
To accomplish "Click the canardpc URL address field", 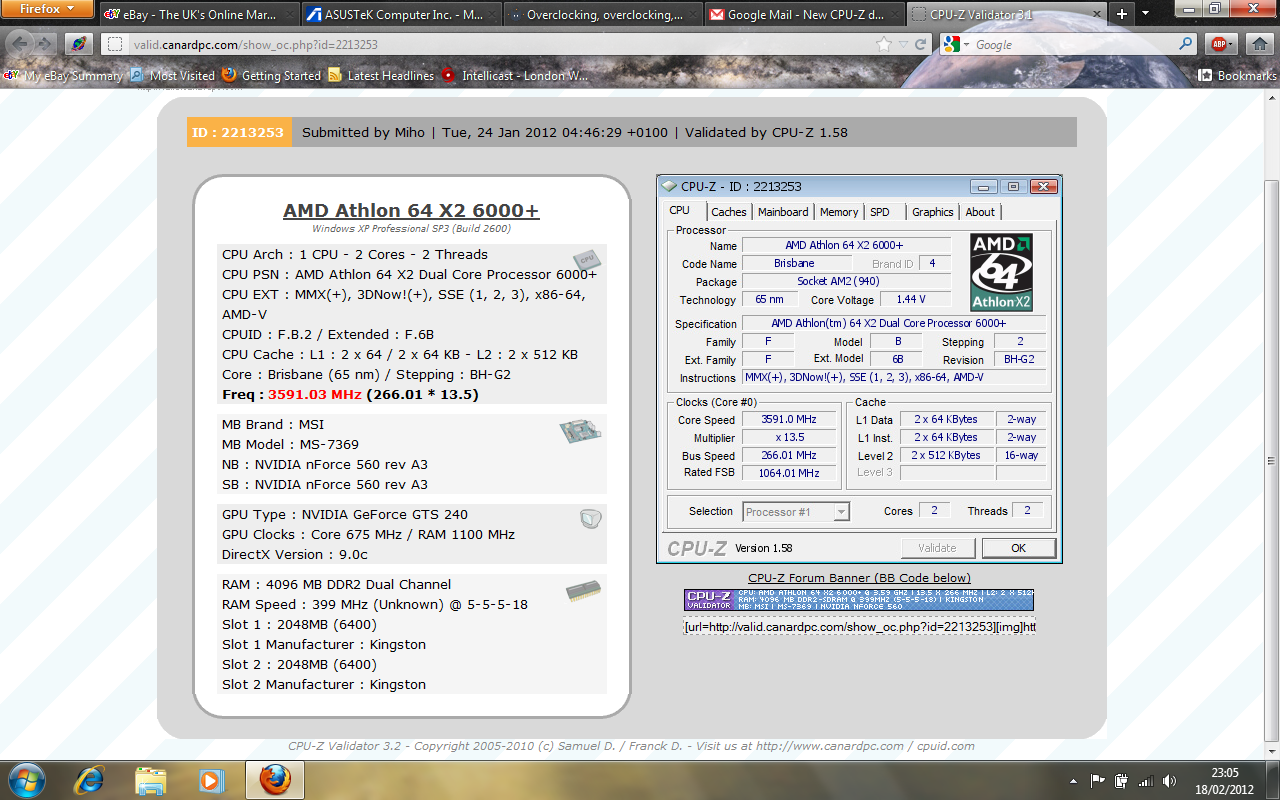I will click(x=500, y=44).
